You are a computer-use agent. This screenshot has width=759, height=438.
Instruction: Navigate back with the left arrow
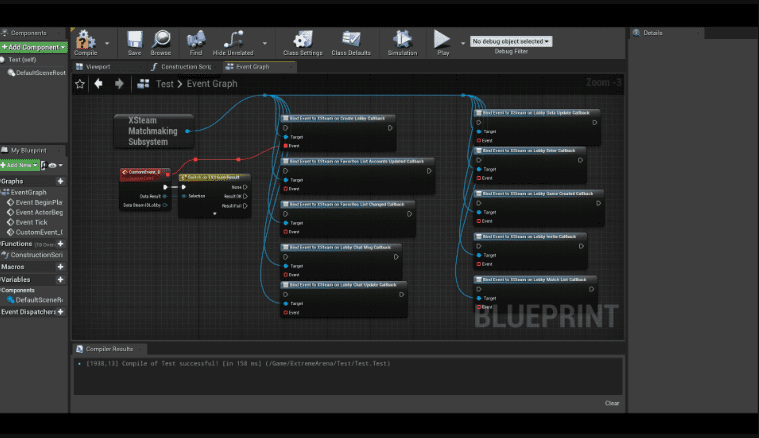pos(98,84)
